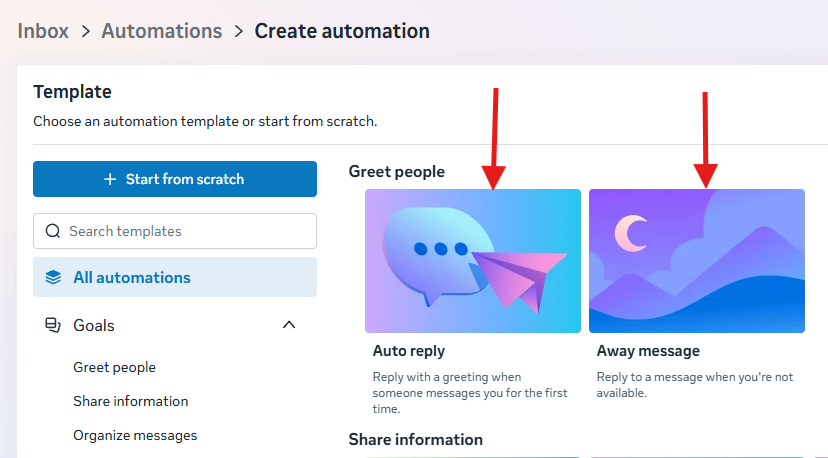Click the Auto reply title
Screen dimensions: 828x458
click(409, 351)
